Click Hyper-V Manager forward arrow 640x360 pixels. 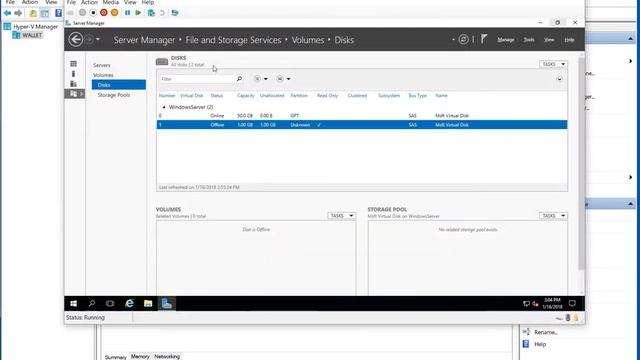18,13
